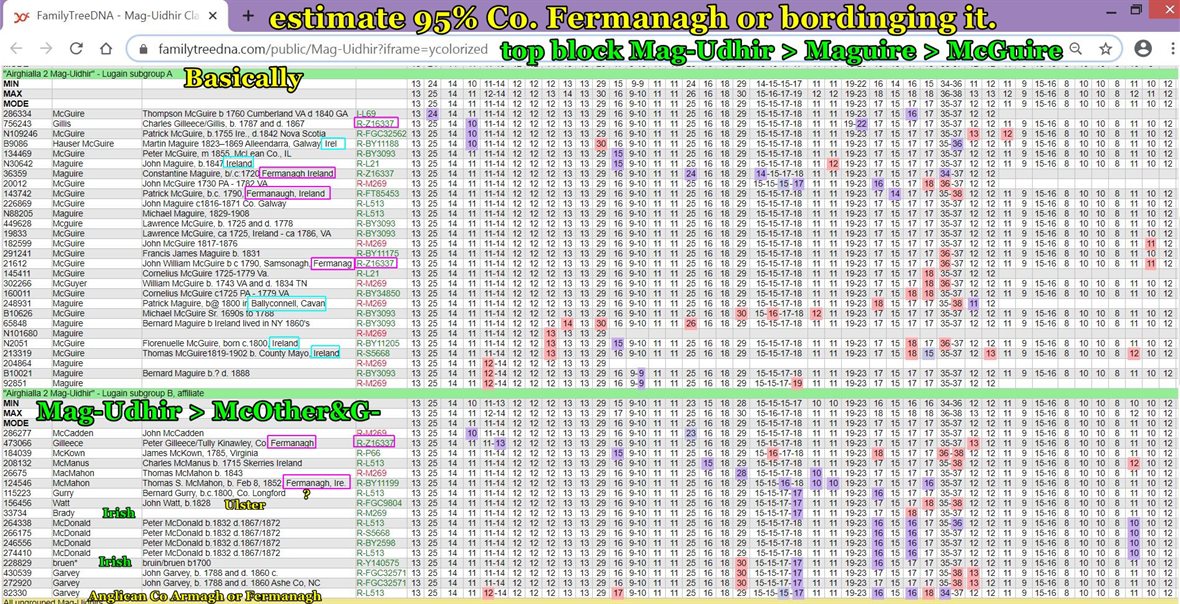This screenshot has width=1180, height=604.
Task: Bookmark this page with the star icon
Action: click(x=1105, y=49)
